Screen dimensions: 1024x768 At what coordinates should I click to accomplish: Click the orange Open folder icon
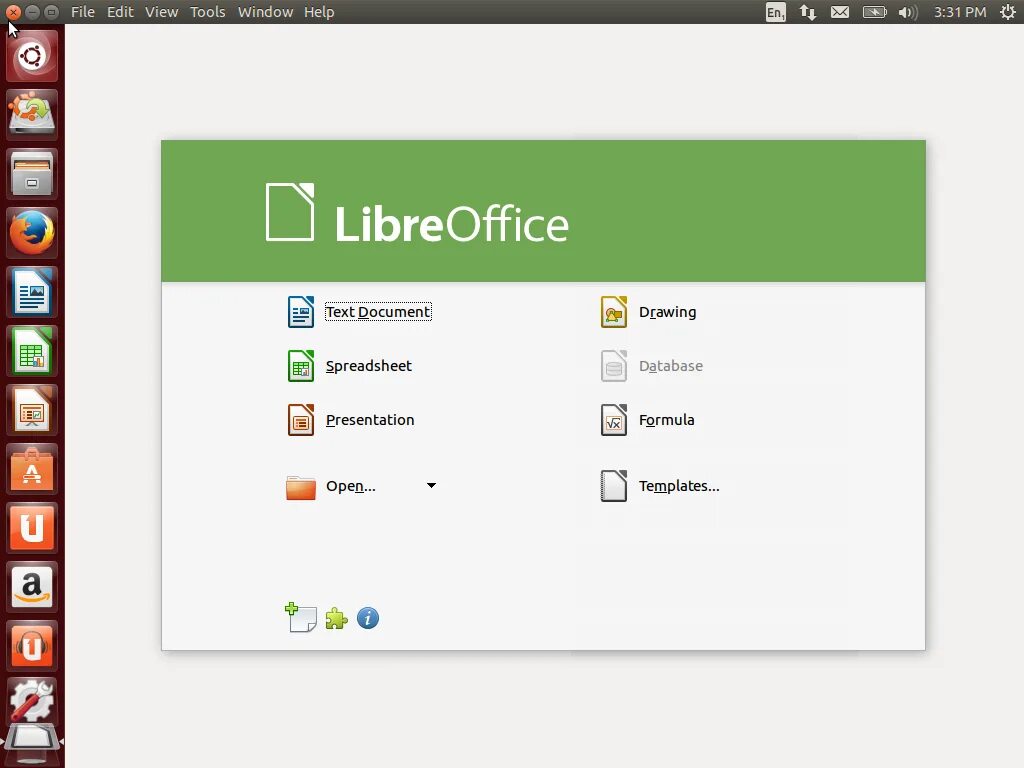pos(300,487)
